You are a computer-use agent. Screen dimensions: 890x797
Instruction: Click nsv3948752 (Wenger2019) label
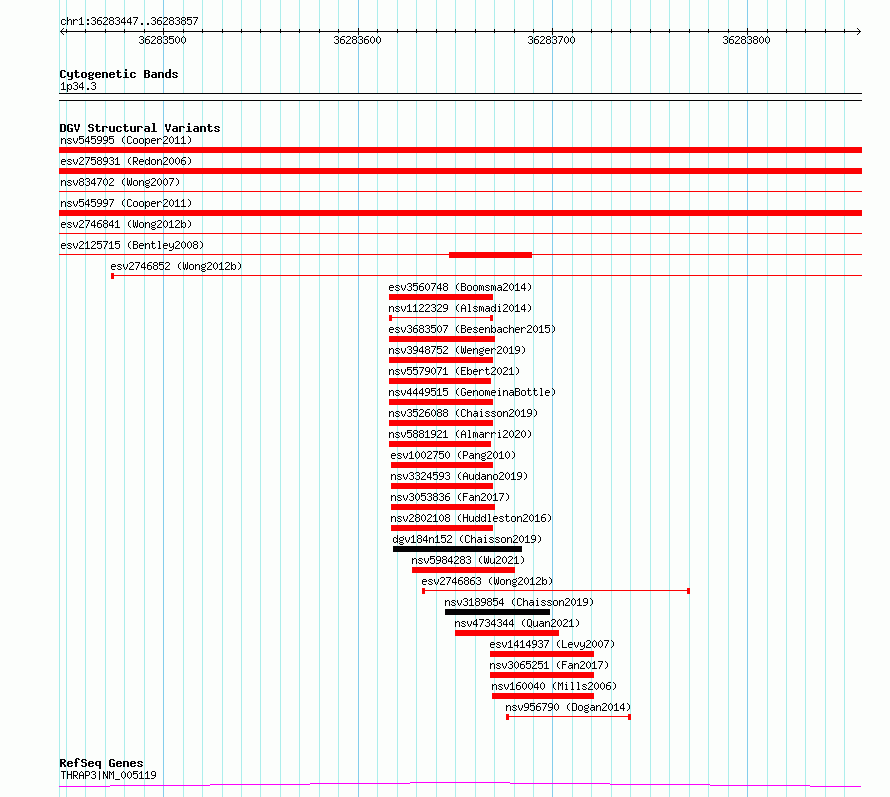tap(457, 350)
